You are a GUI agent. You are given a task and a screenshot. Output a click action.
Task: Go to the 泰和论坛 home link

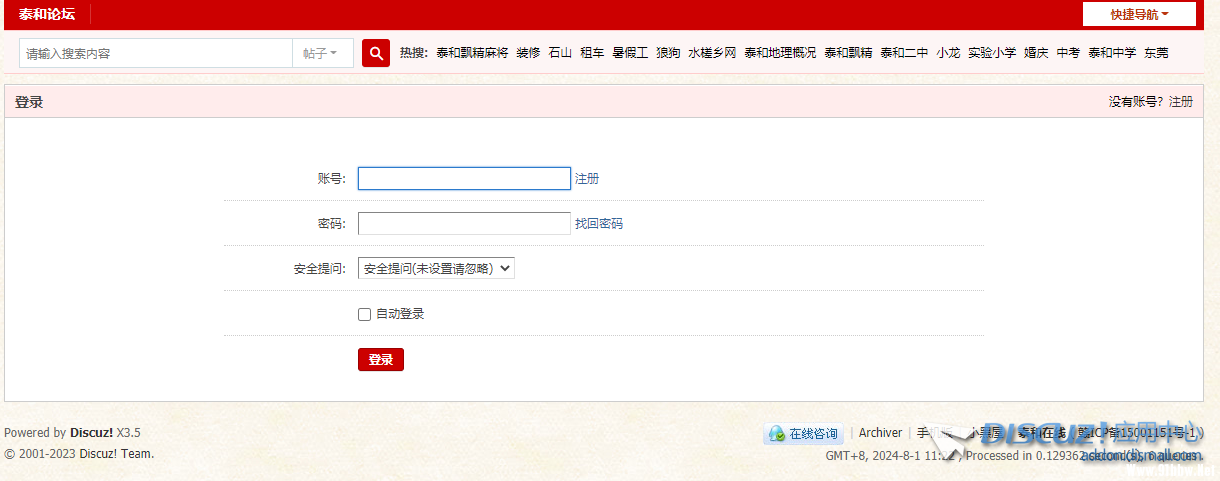point(46,14)
